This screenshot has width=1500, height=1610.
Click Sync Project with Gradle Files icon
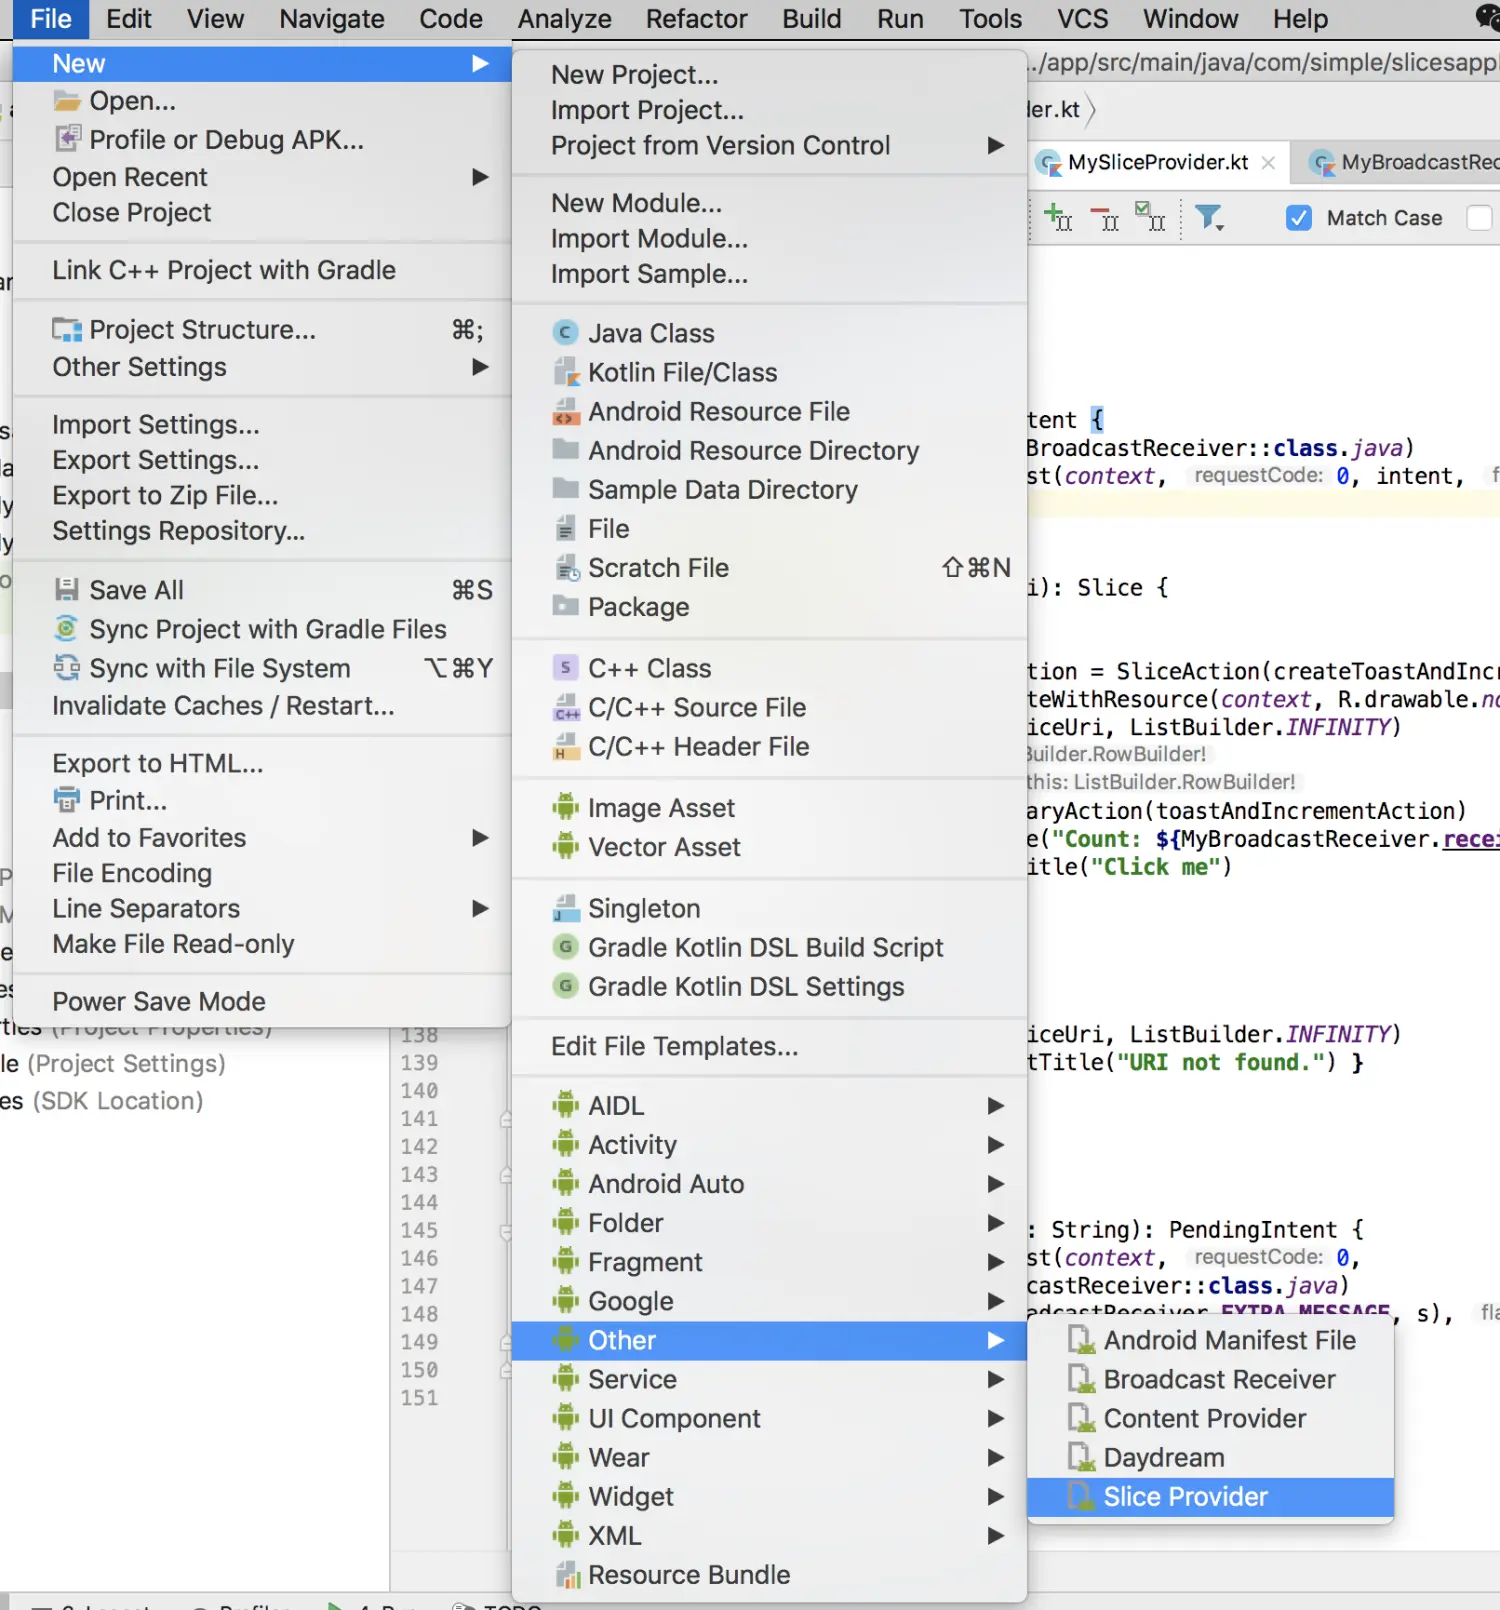coord(66,629)
